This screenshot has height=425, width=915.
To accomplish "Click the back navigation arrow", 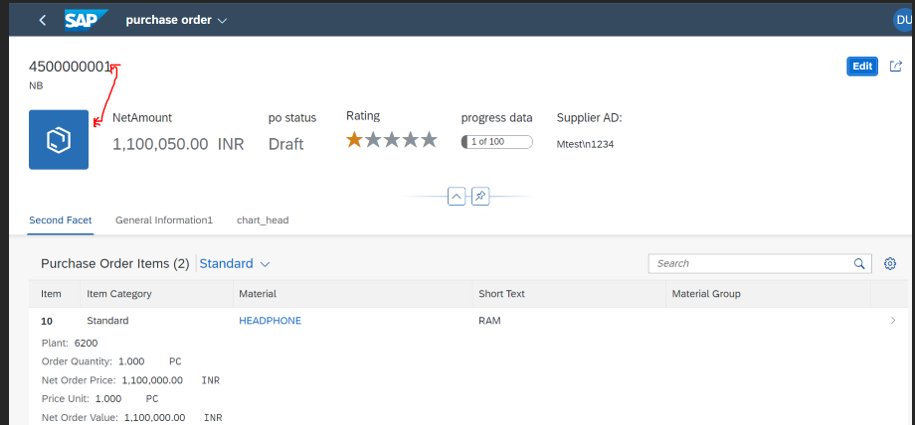I will pyautogui.click(x=42, y=20).
